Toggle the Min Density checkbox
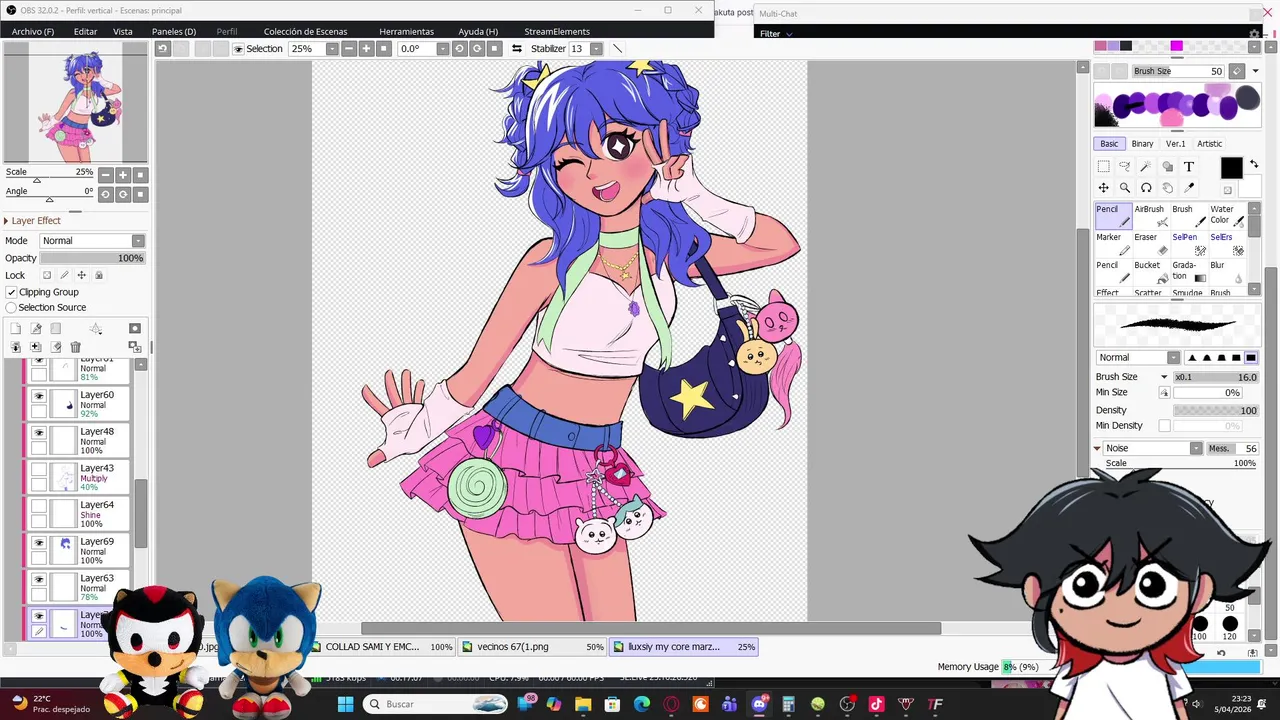Image resolution: width=1280 pixels, height=720 pixels. point(1164,426)
